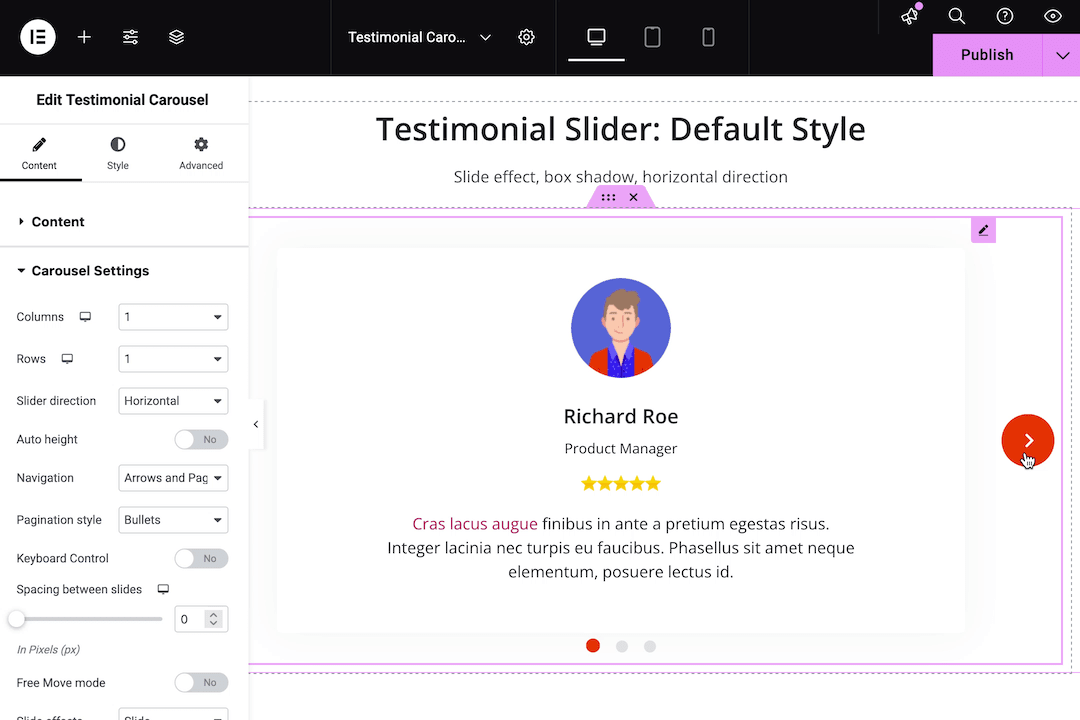Open the Columns dropdown
This screenshot has width=1080, height=720.
point(173,317)
